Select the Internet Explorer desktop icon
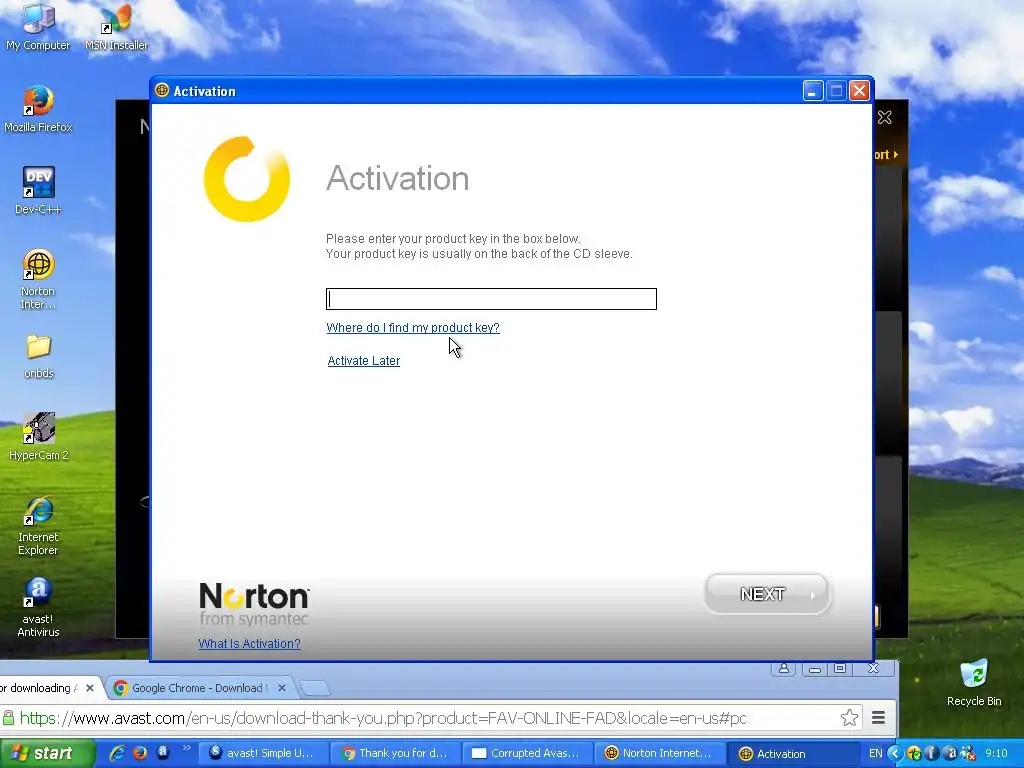The height and width of the screenshot is (768, 1024). (x=38, y=526)
